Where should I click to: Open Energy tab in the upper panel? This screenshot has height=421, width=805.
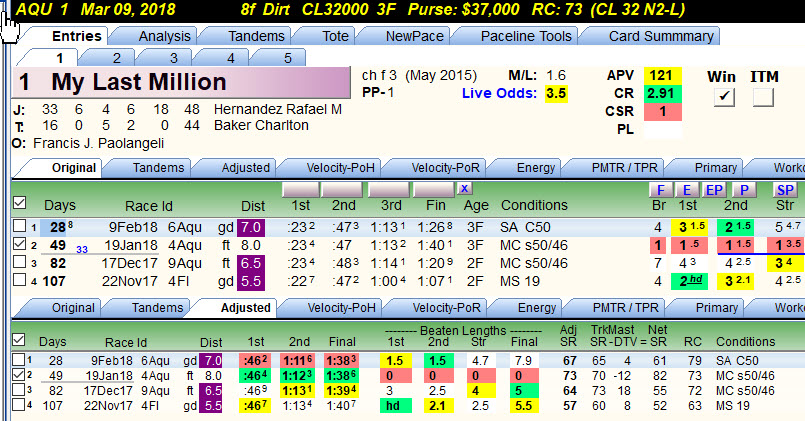[x=535, y=168]
